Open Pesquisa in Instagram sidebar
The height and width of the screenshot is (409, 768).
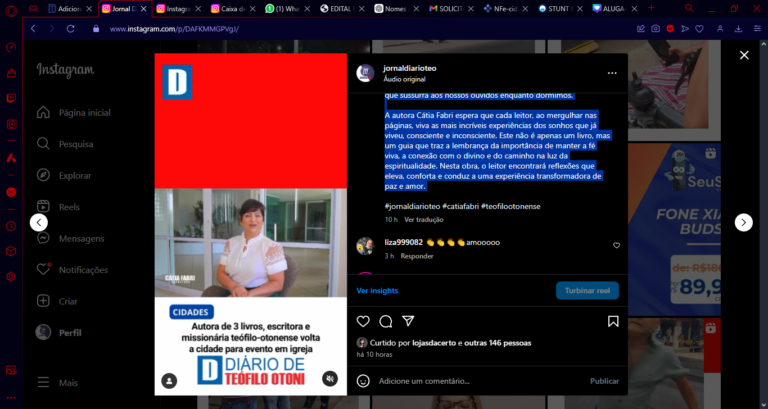coord(65,144)
